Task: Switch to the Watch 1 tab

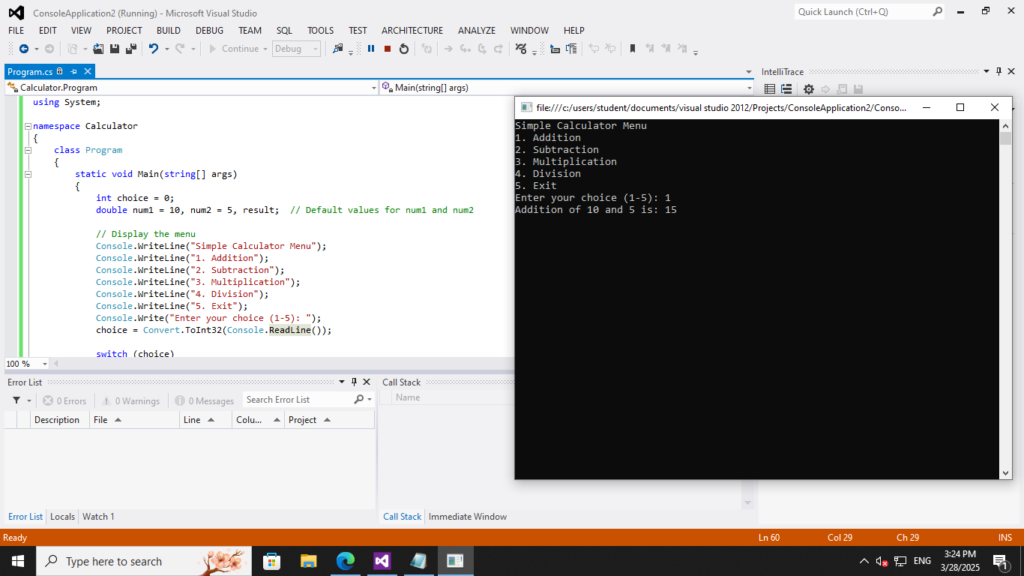Action: (x=98, y=517)
